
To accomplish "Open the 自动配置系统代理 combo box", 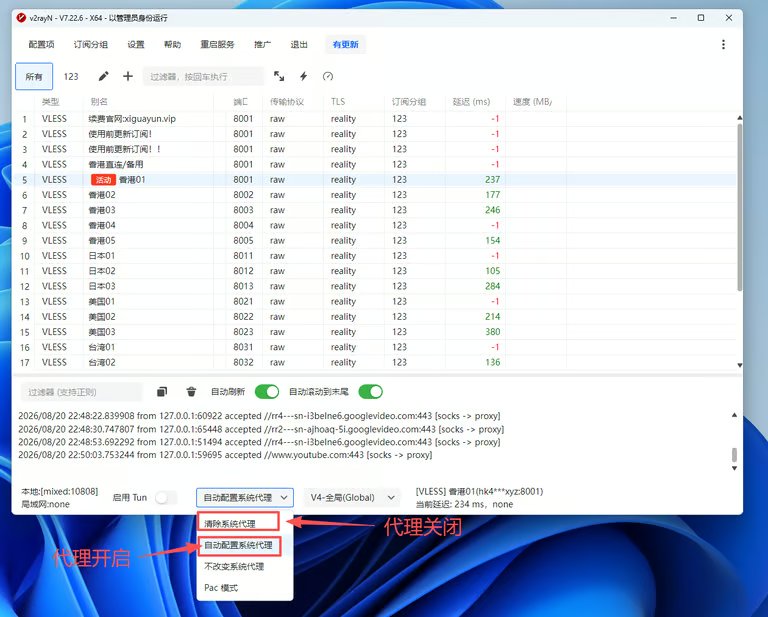I will click(x=245, y=498).
